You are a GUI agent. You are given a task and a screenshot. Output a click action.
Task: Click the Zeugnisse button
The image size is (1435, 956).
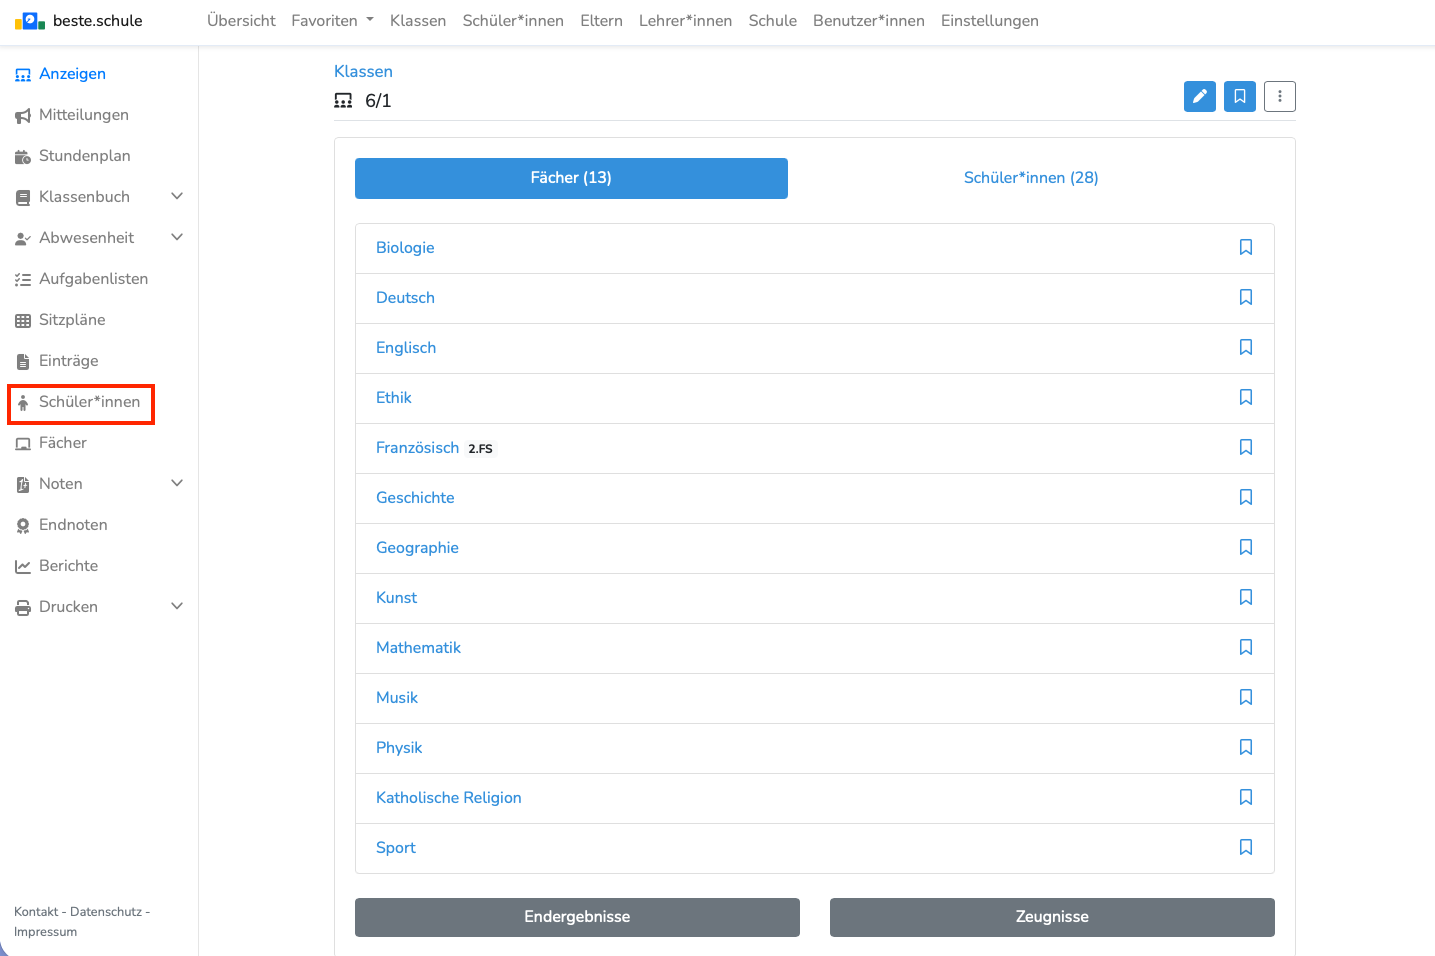coord(1051,917)
